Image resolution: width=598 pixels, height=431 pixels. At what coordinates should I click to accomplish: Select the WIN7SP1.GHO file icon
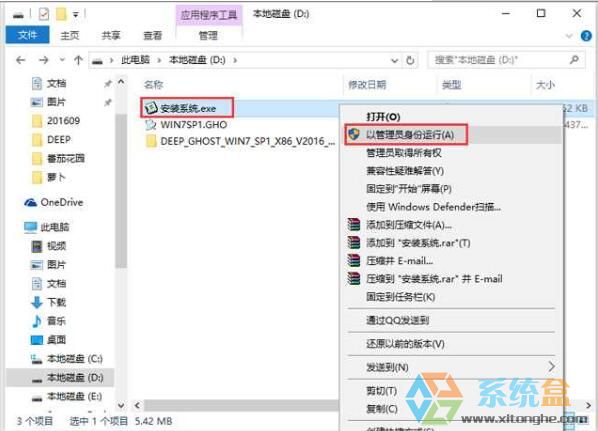click(x=151, y=125)
